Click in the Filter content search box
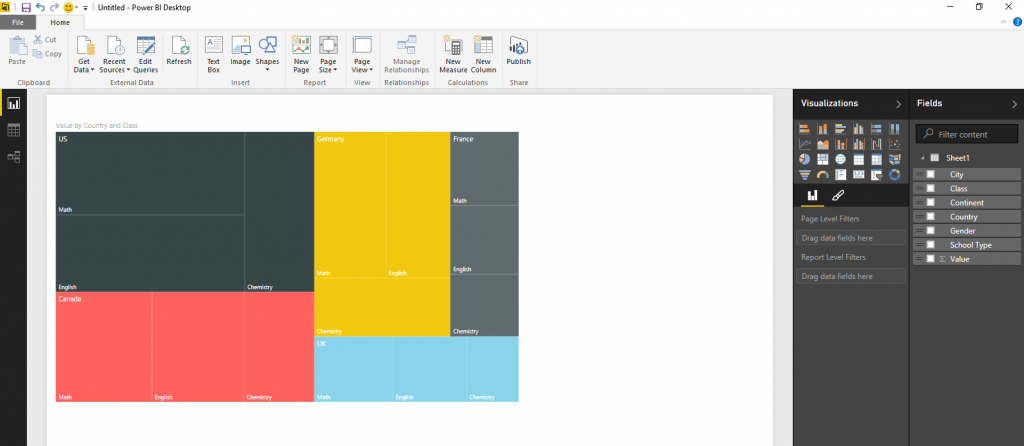Screen dimensions: 1024x446 [967, 134]
